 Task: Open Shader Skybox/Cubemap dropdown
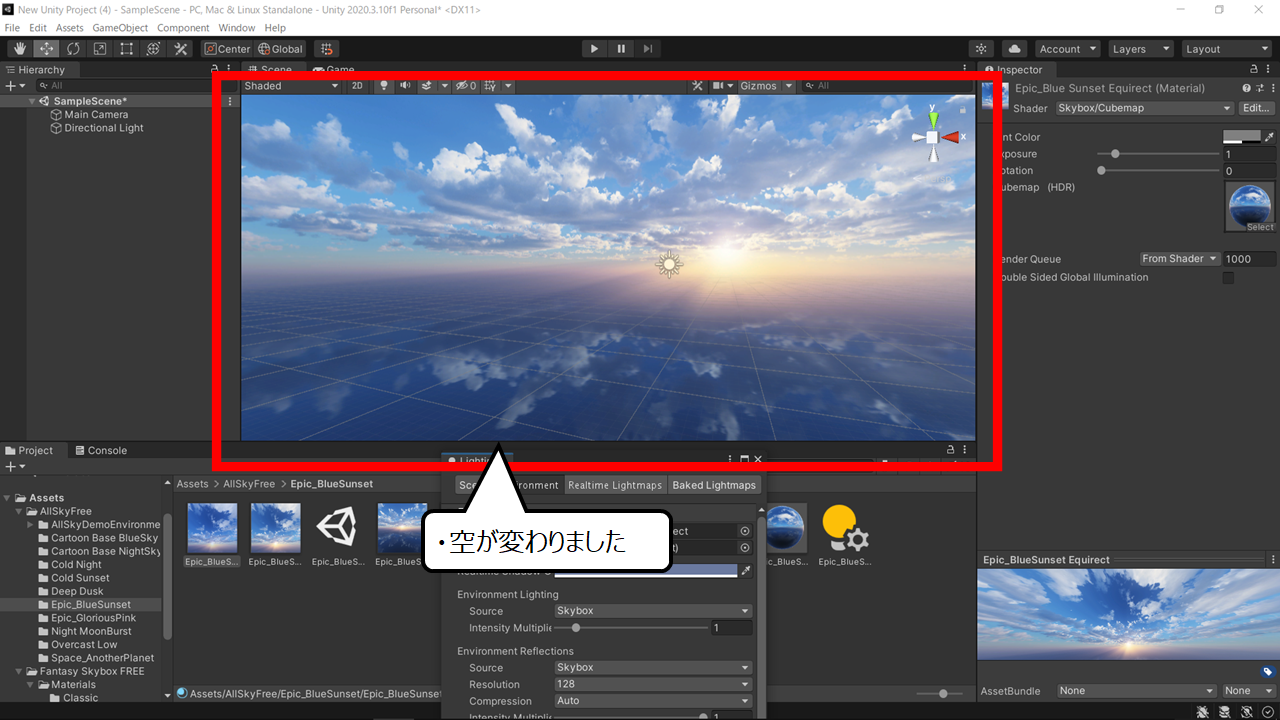click(1144, 108)
